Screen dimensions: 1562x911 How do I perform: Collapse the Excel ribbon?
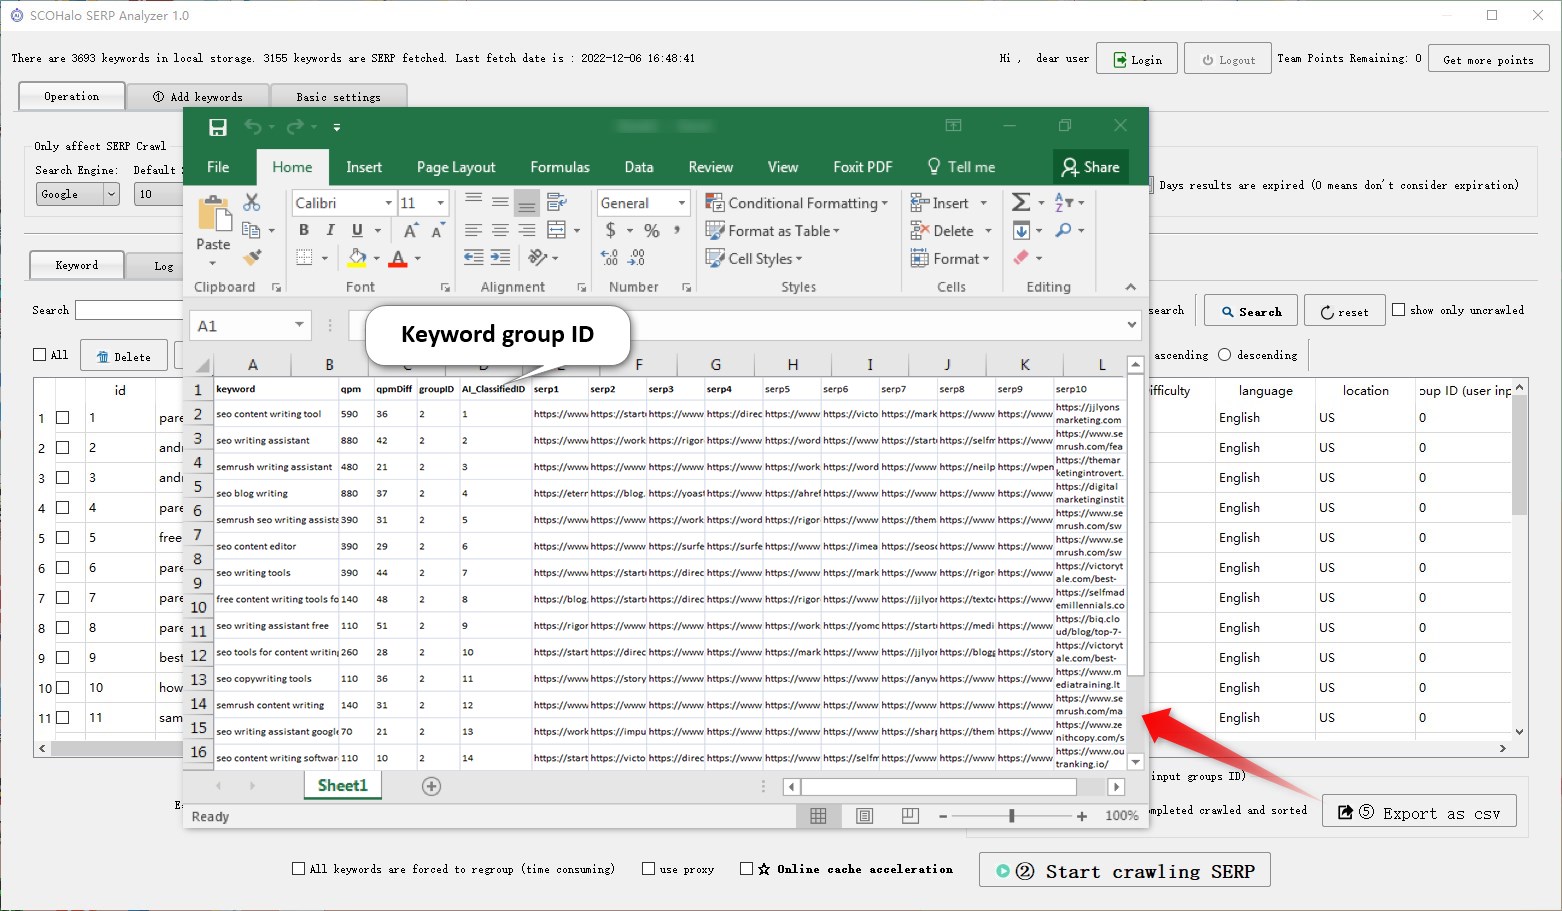(1131, 287)
